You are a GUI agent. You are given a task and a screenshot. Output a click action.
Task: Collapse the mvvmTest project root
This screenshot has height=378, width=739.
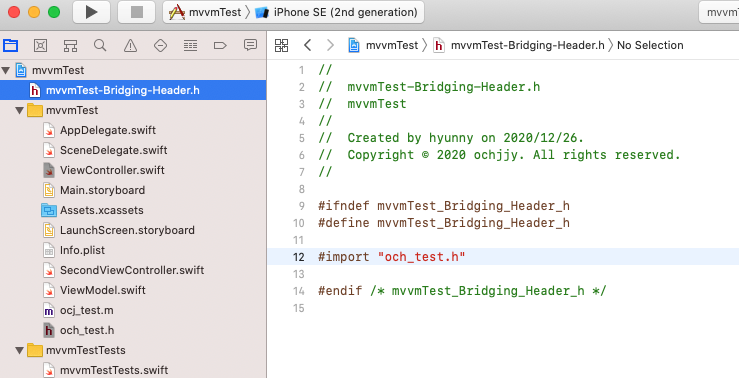point(6,71)
